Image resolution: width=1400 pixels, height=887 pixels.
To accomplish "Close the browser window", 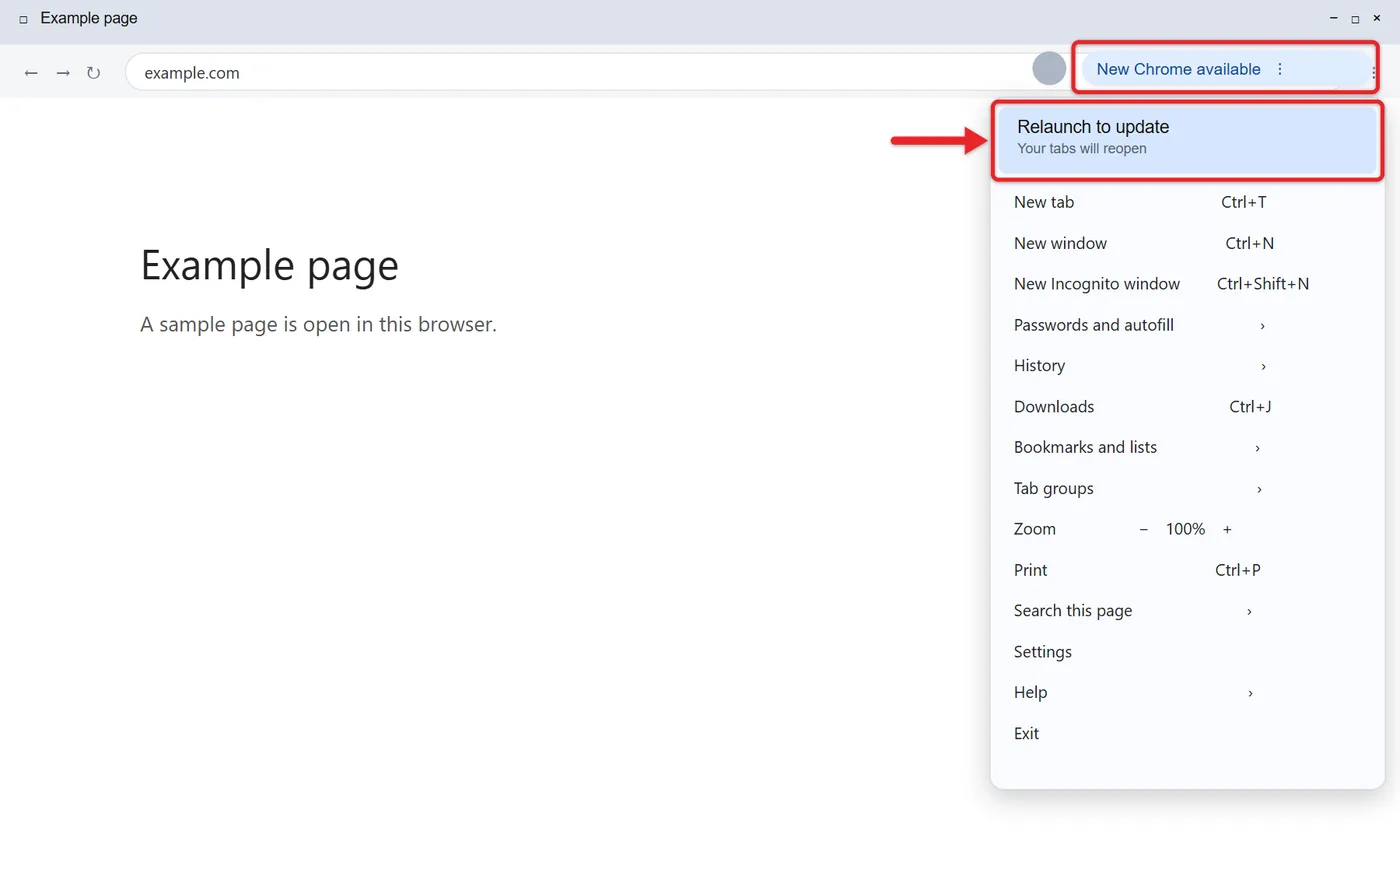I will (x=1377, y=18).
